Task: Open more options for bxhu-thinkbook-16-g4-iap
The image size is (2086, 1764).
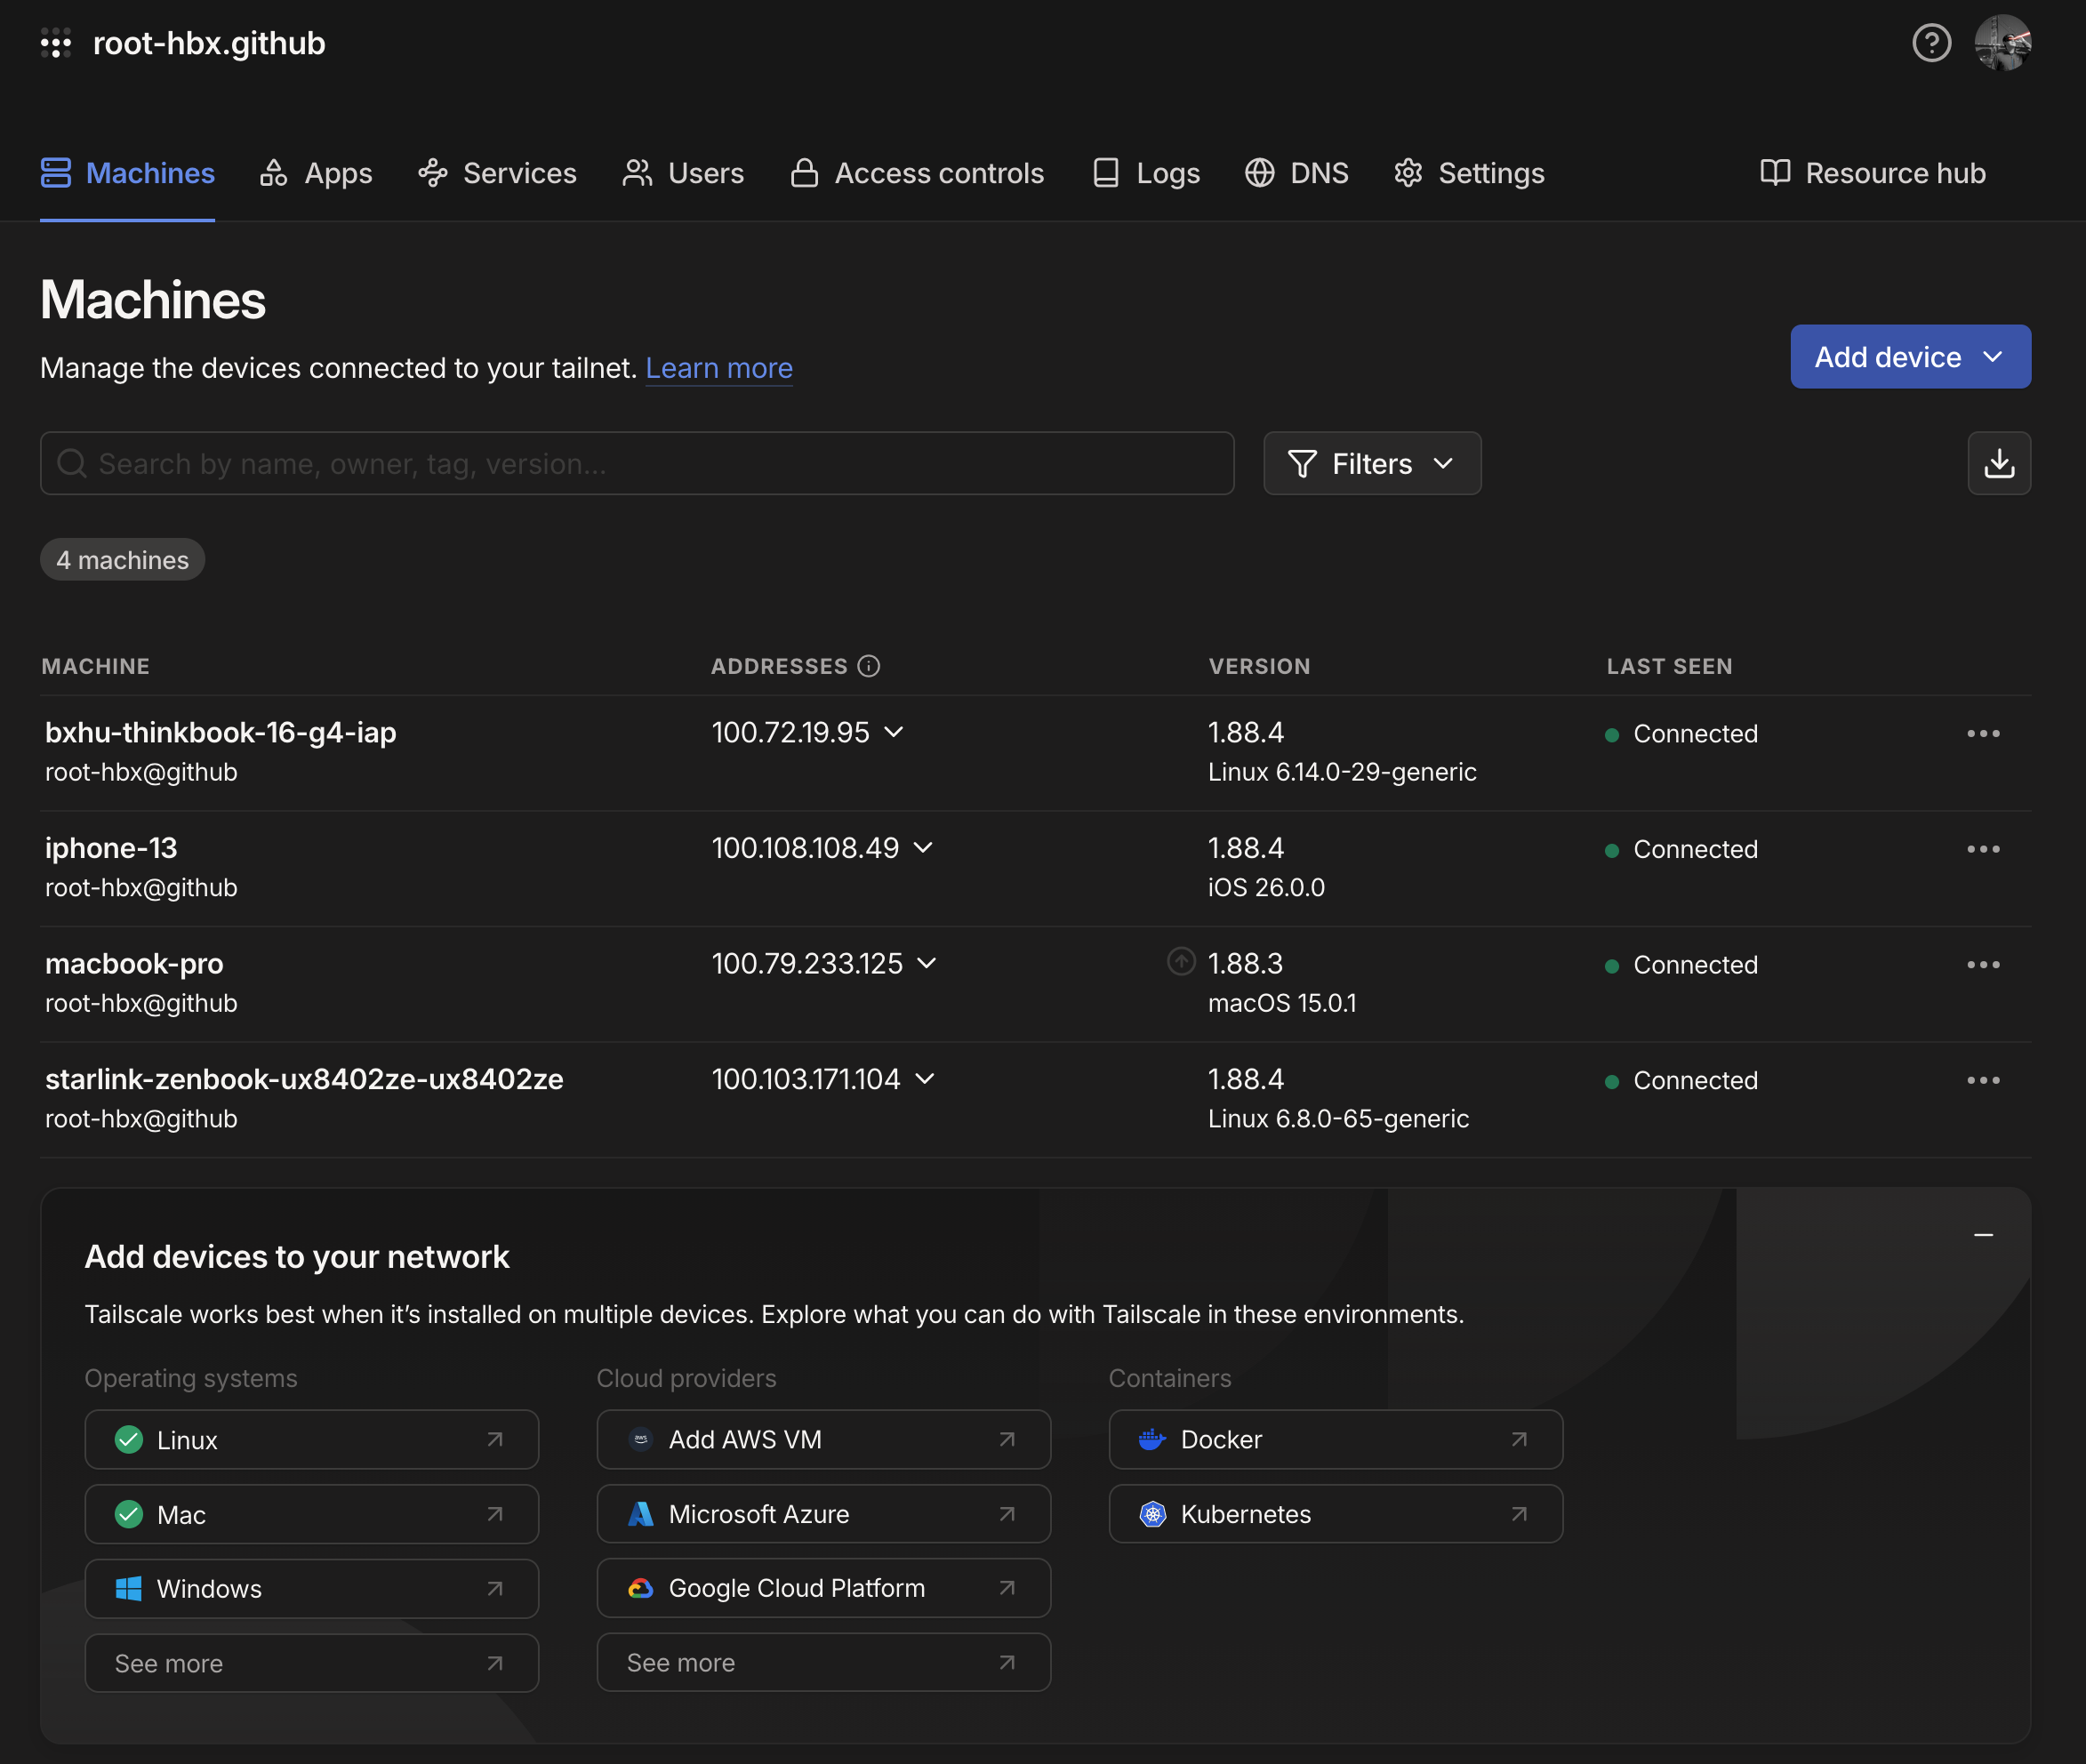Action: tap(1983, 734)
